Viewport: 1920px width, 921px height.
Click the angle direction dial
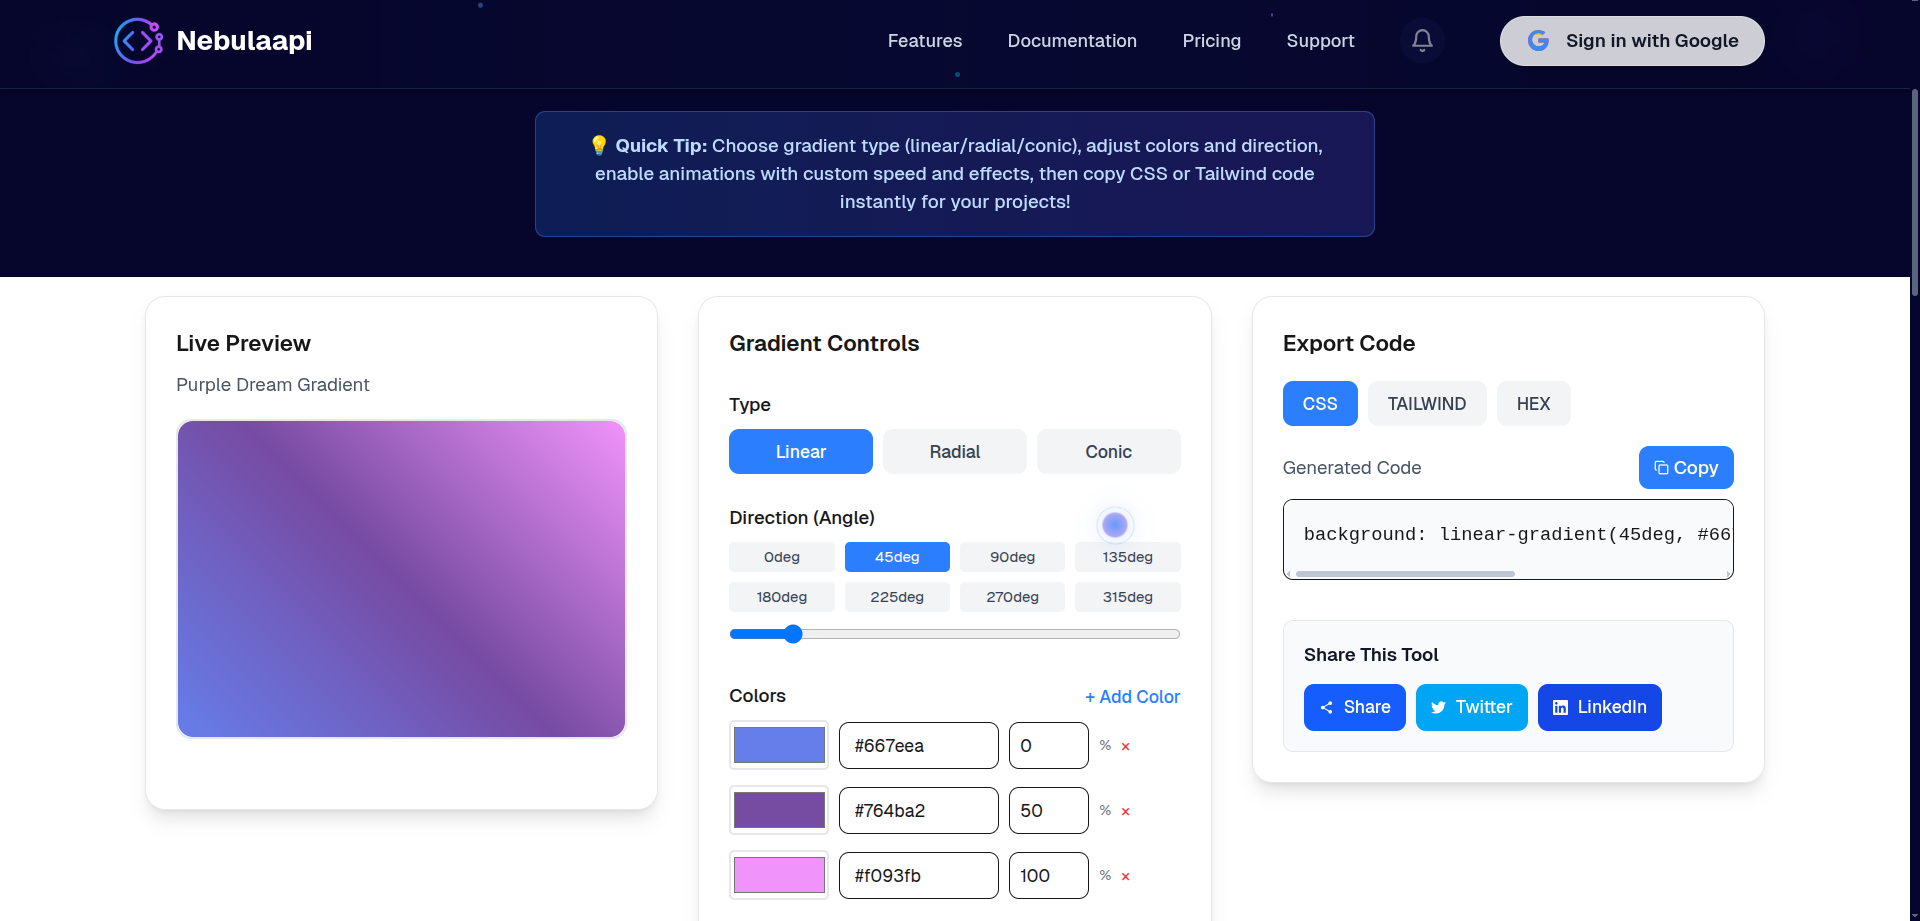coord(1114,524)
